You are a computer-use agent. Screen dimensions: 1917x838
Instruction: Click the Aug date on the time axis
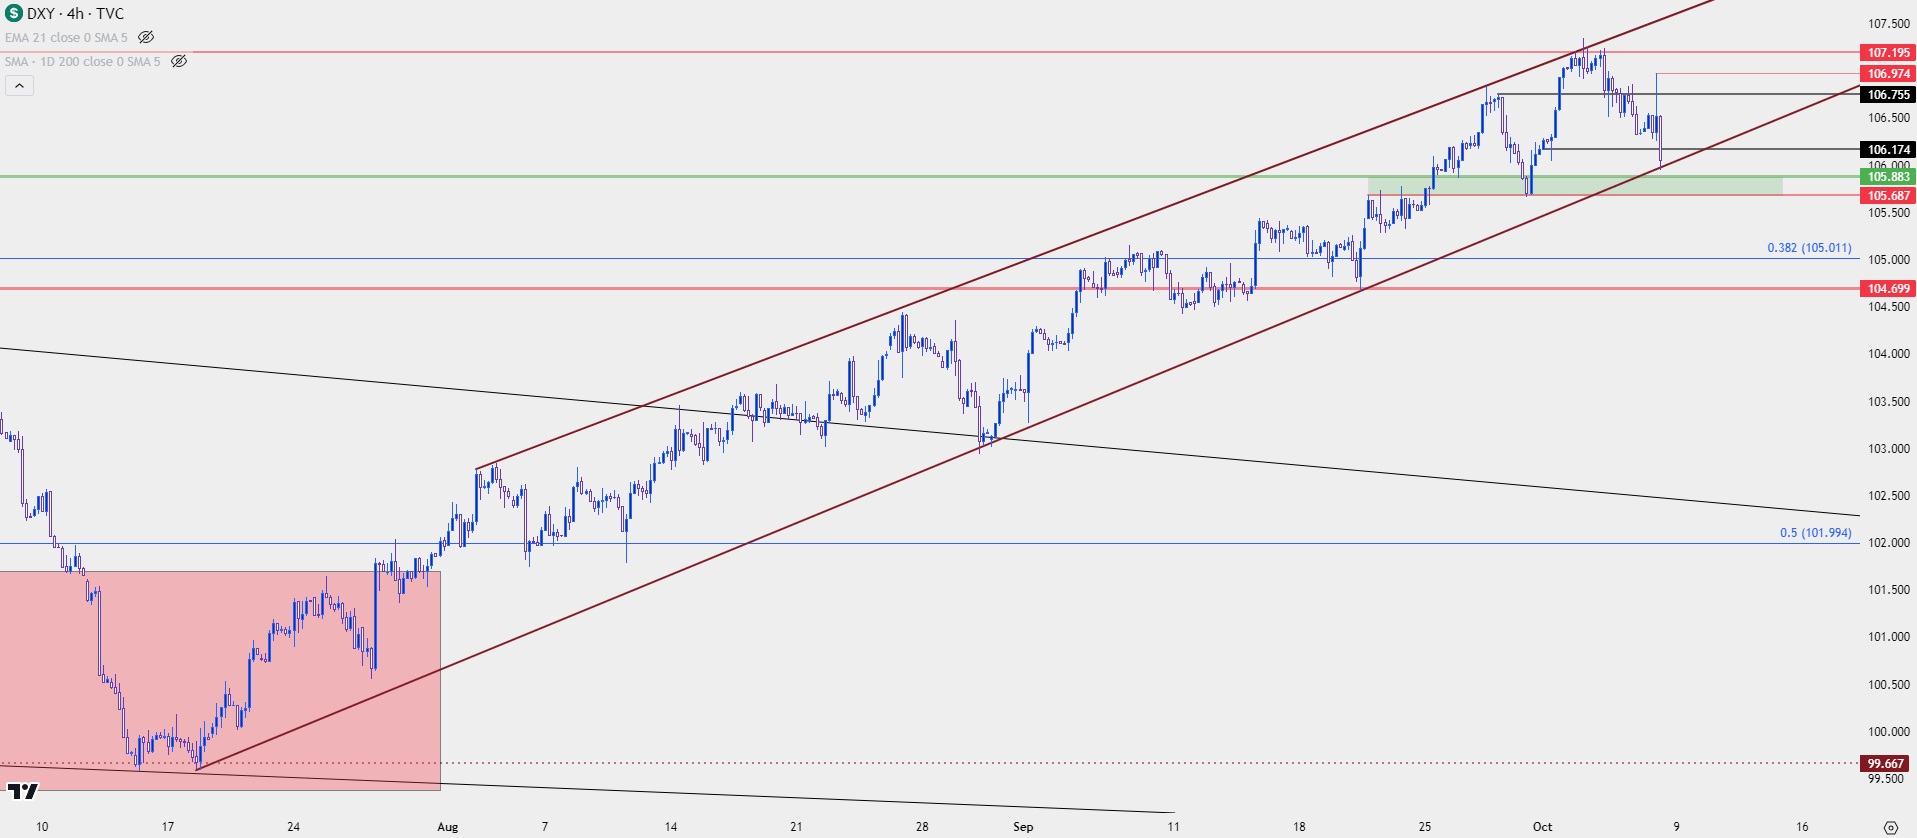click(448, 826)
